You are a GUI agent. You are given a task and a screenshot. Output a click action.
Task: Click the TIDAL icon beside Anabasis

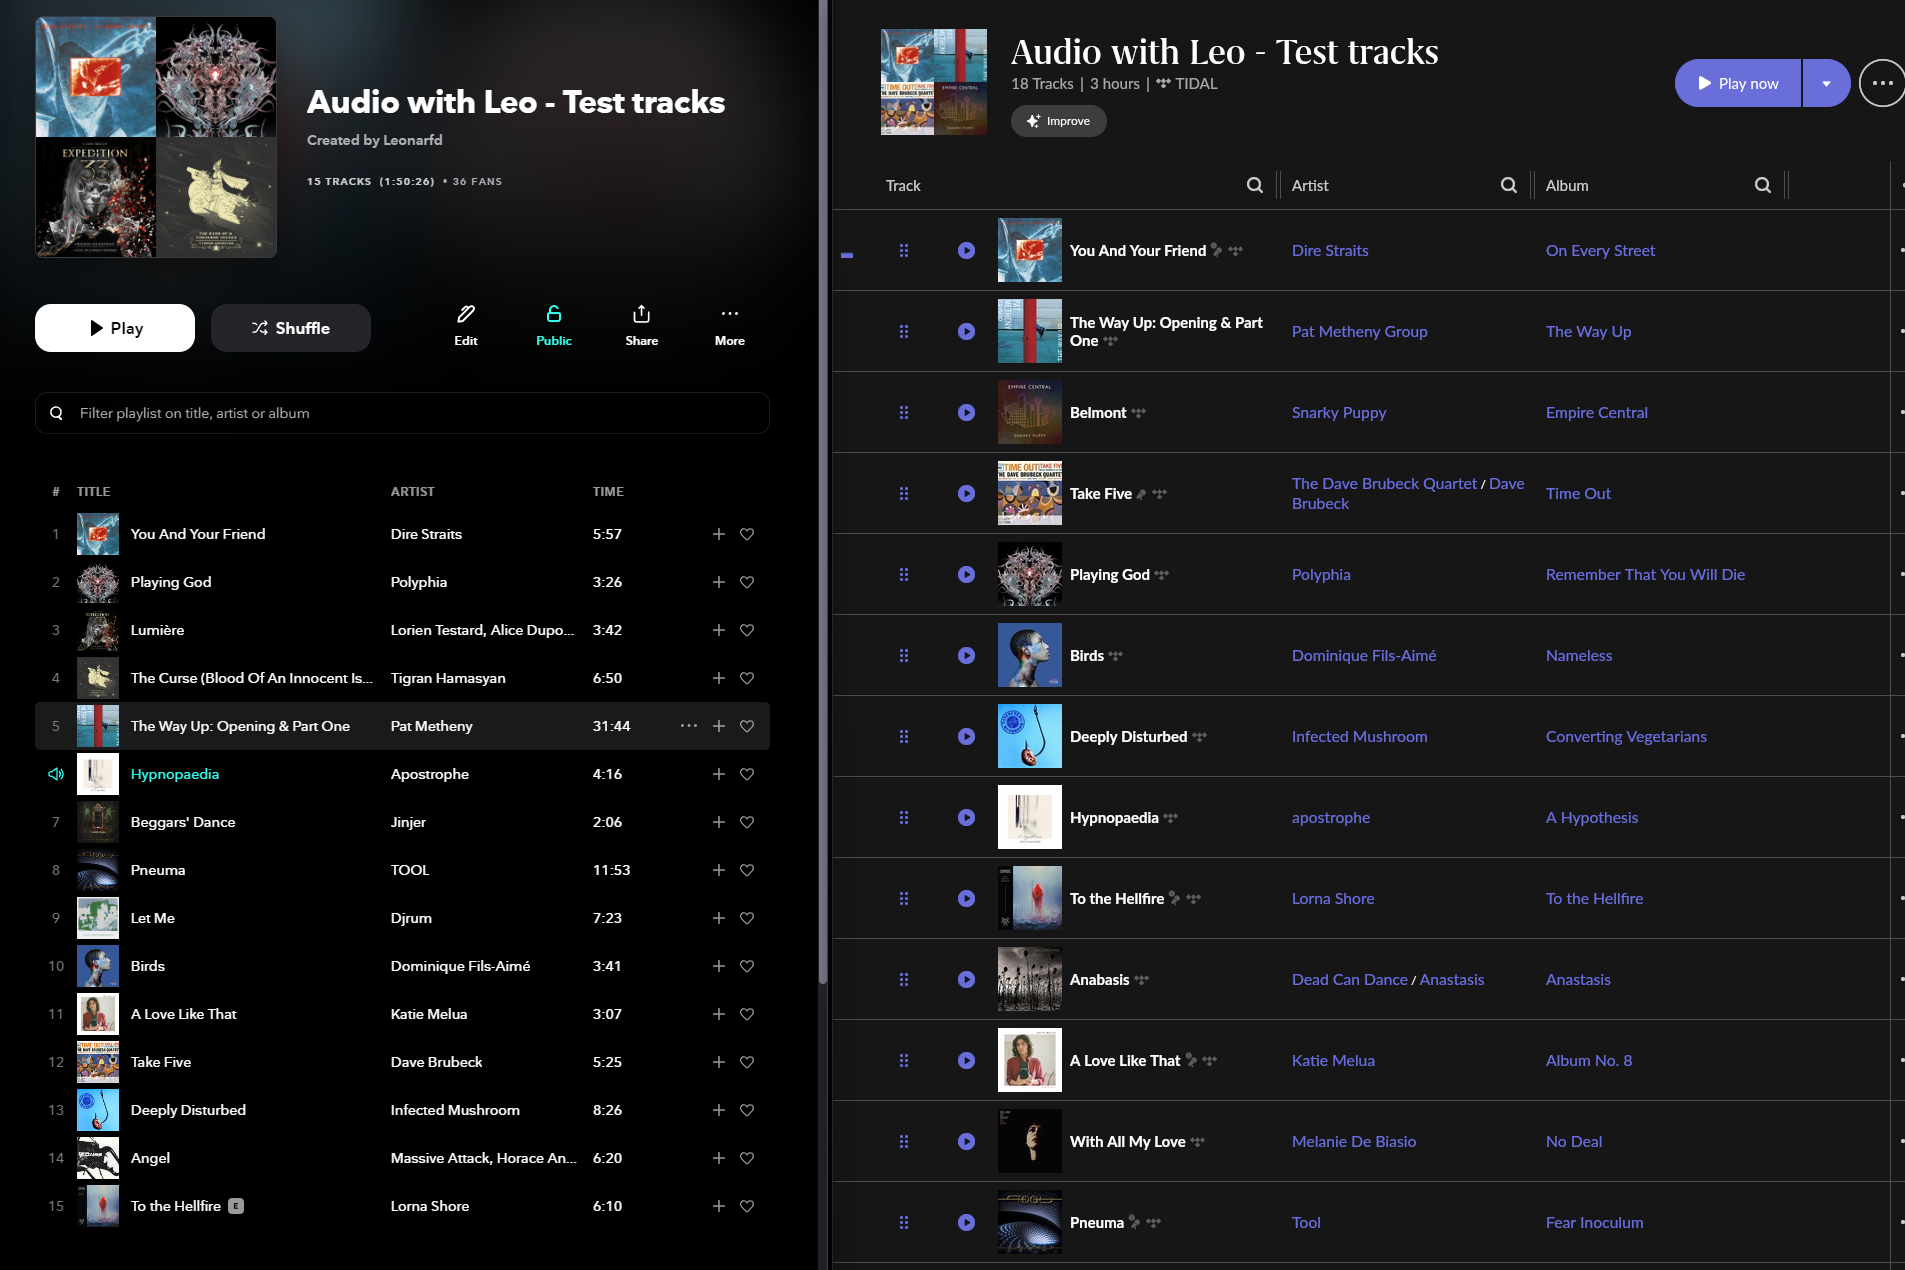(x=1142, y=981)
